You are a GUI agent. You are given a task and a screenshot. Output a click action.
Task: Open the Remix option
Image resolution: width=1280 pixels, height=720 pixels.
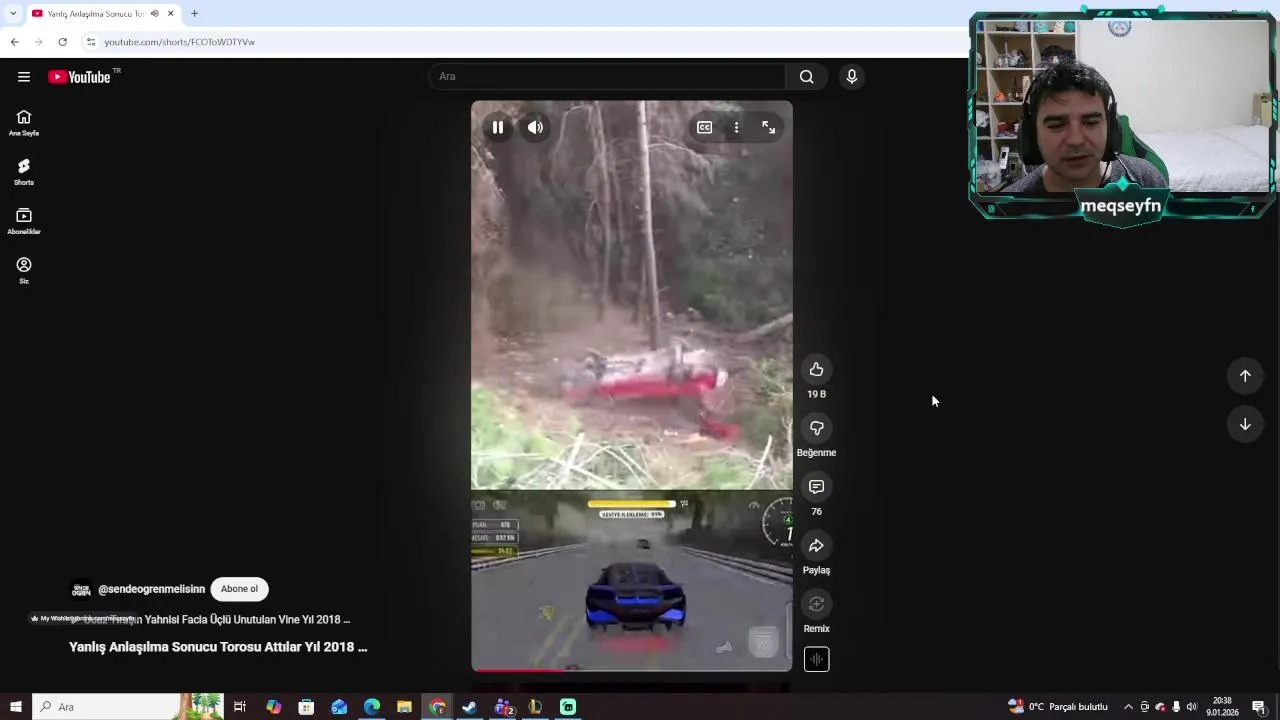[816, 604]
